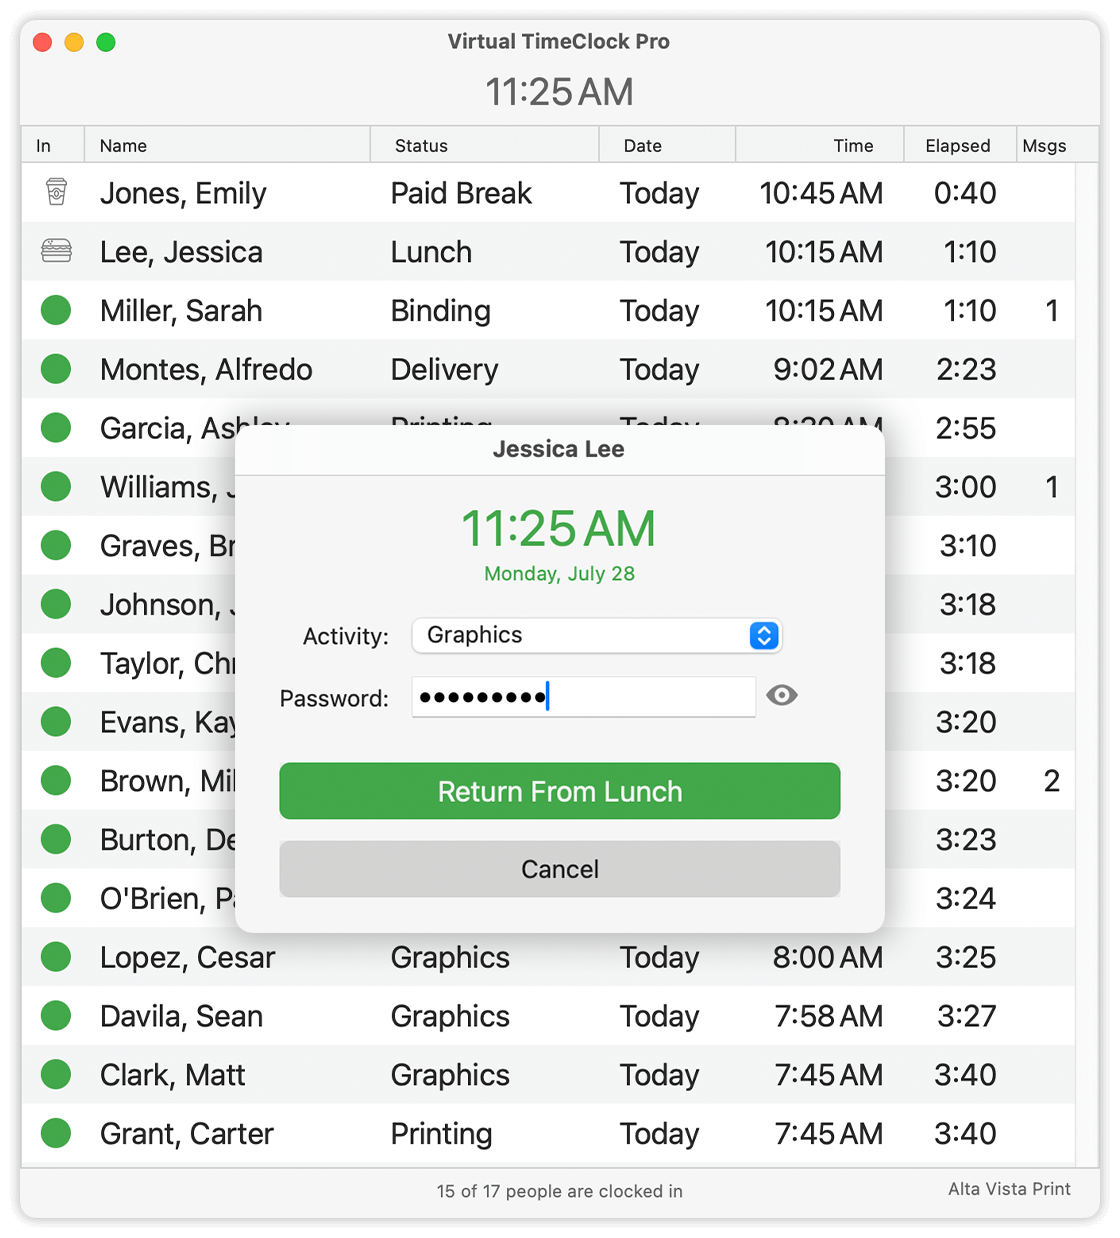Click the Williams name row
The width and height of the screenshot is (1120, 1238).
point(167,487)
